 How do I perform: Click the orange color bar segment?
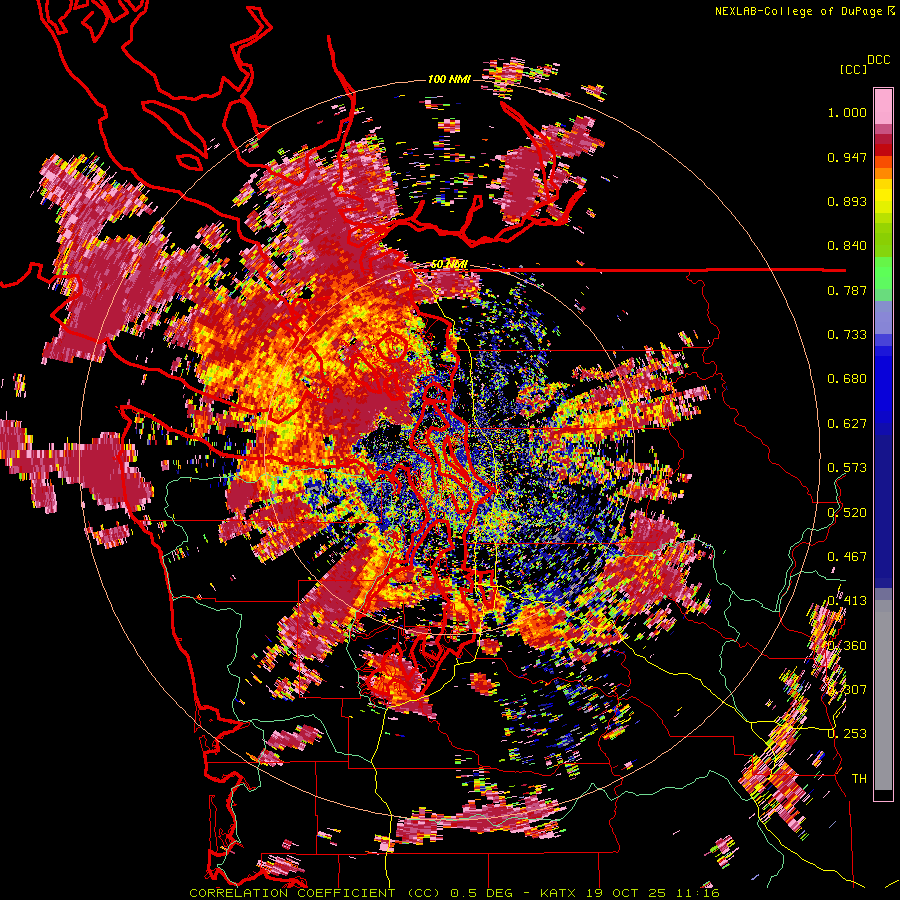[883, 172]
